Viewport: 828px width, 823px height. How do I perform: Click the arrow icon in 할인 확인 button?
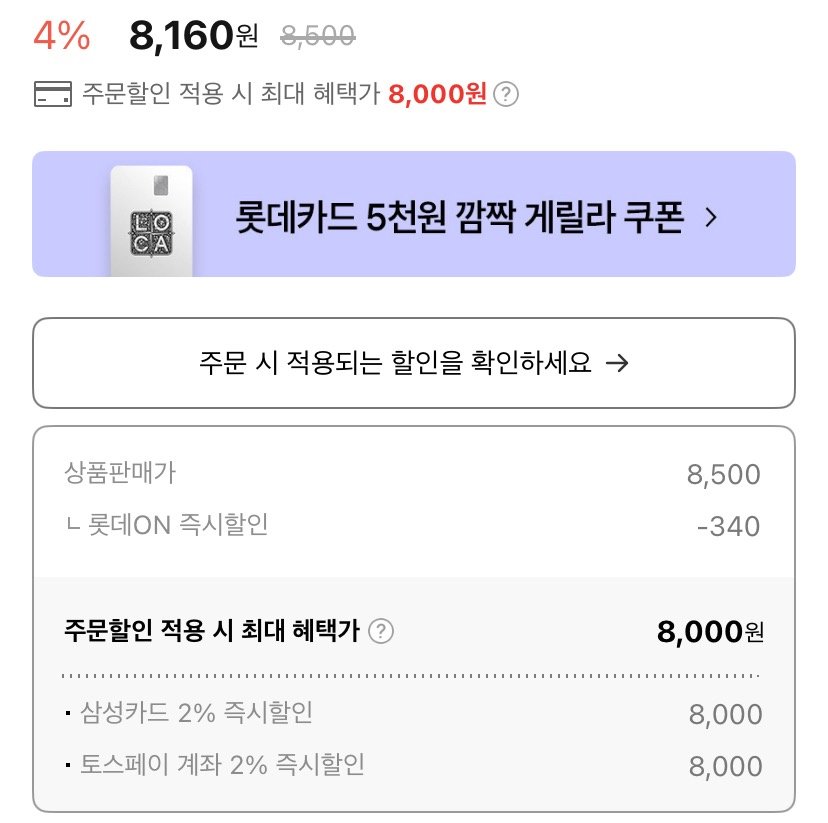(x=618, y=363)
